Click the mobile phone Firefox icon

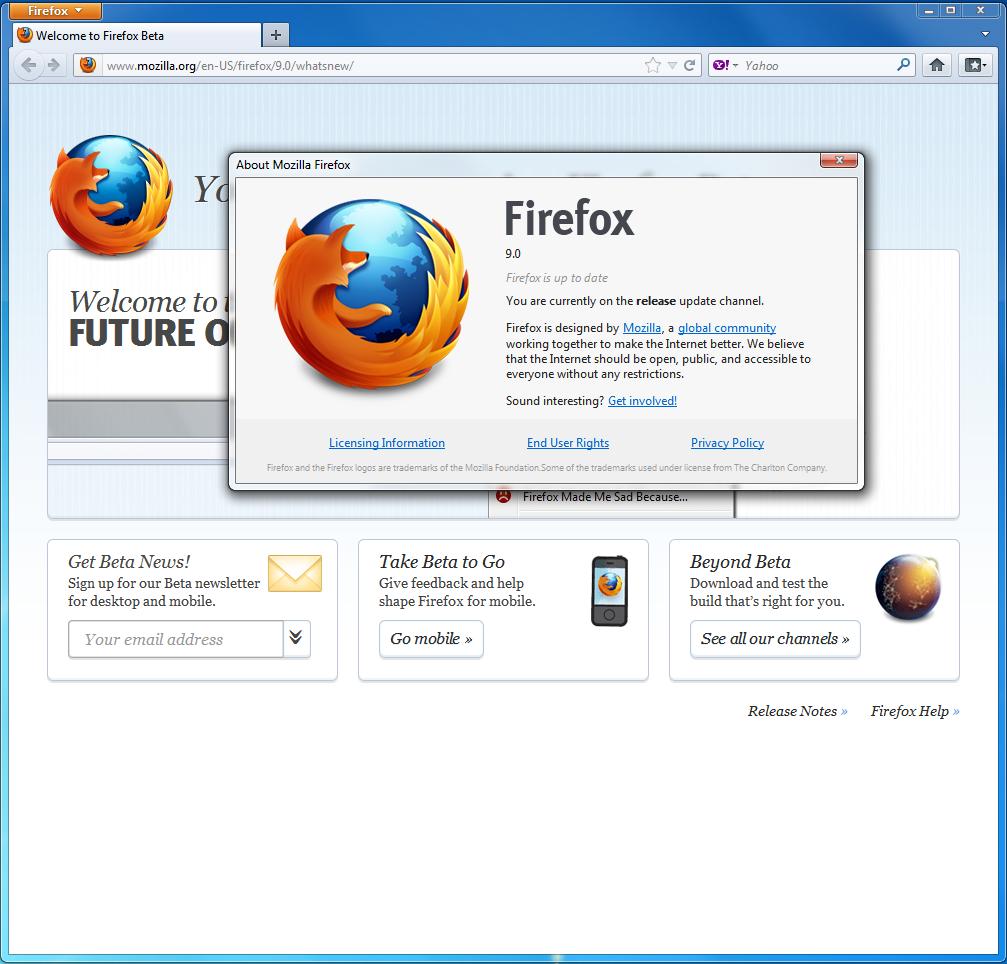point(609,590)
